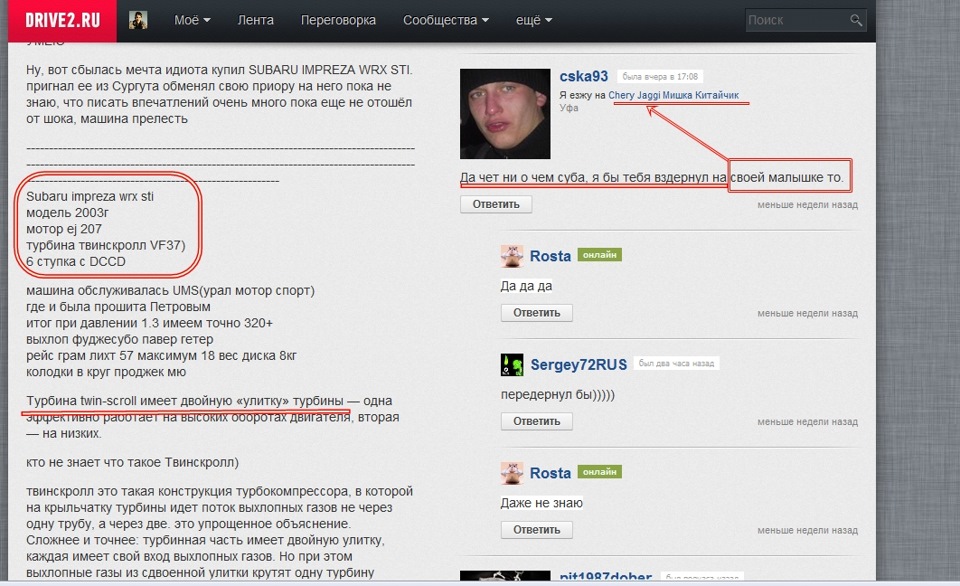The width and height of the screenshot is (960, 586).
Task: Expand the 'Сообщества' dropdown menu
Action: point(446,20)
